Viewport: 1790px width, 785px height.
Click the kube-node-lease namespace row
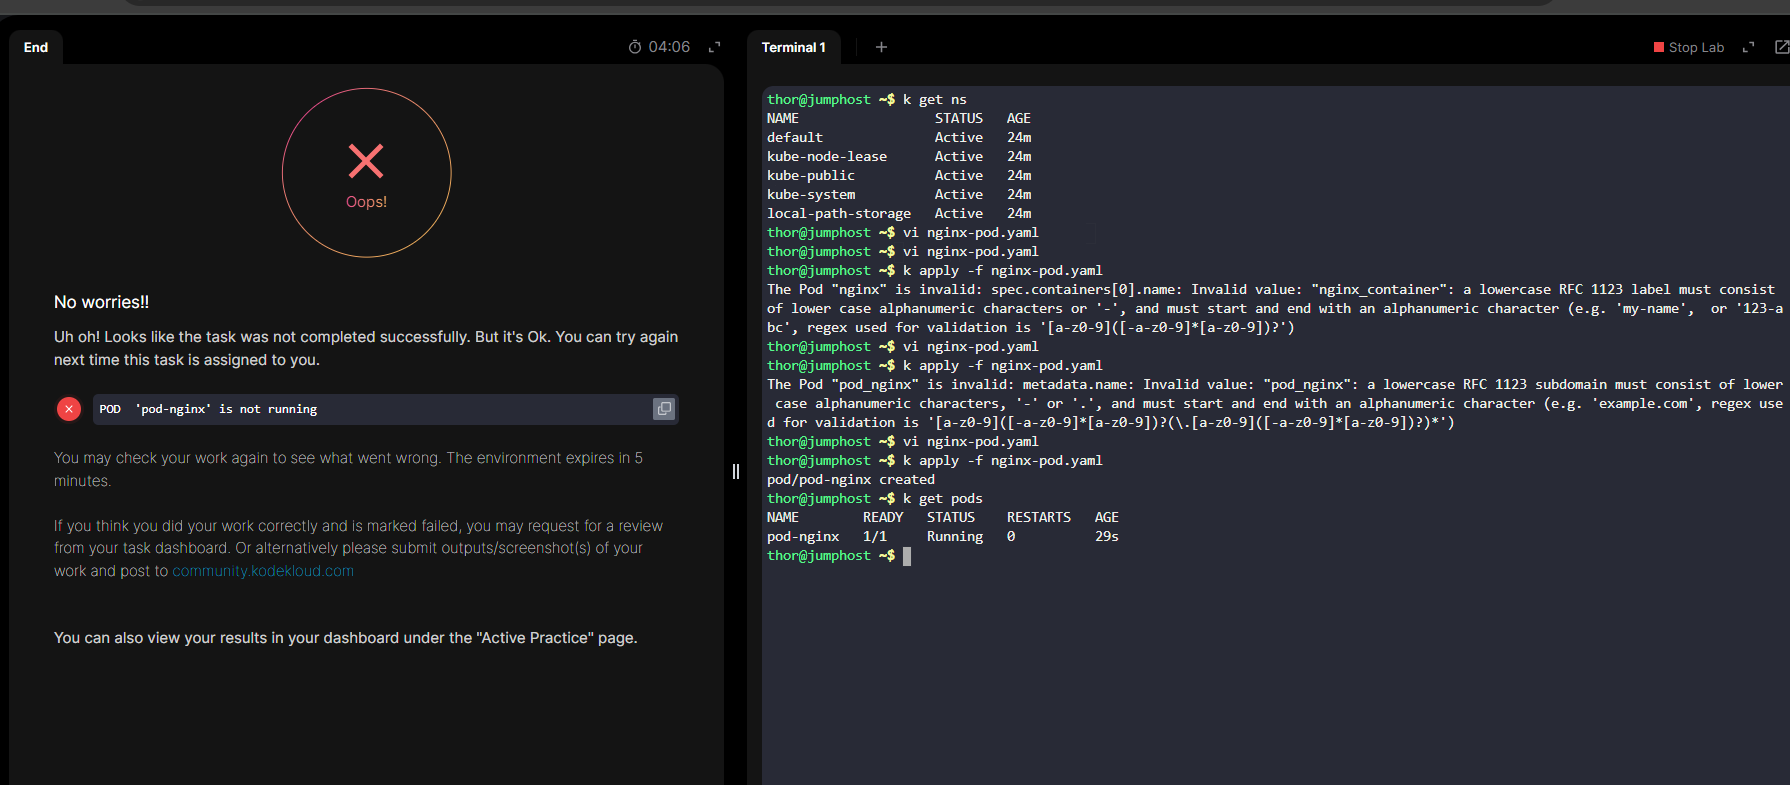[899, 157]
